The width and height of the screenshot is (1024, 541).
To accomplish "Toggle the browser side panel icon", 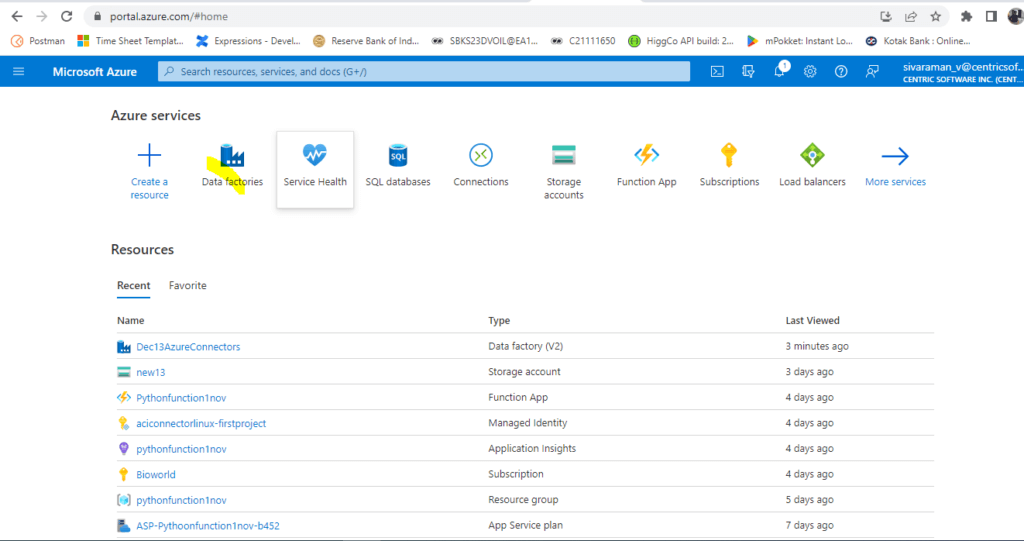I will pyautogui.click(x=991, y=16).
